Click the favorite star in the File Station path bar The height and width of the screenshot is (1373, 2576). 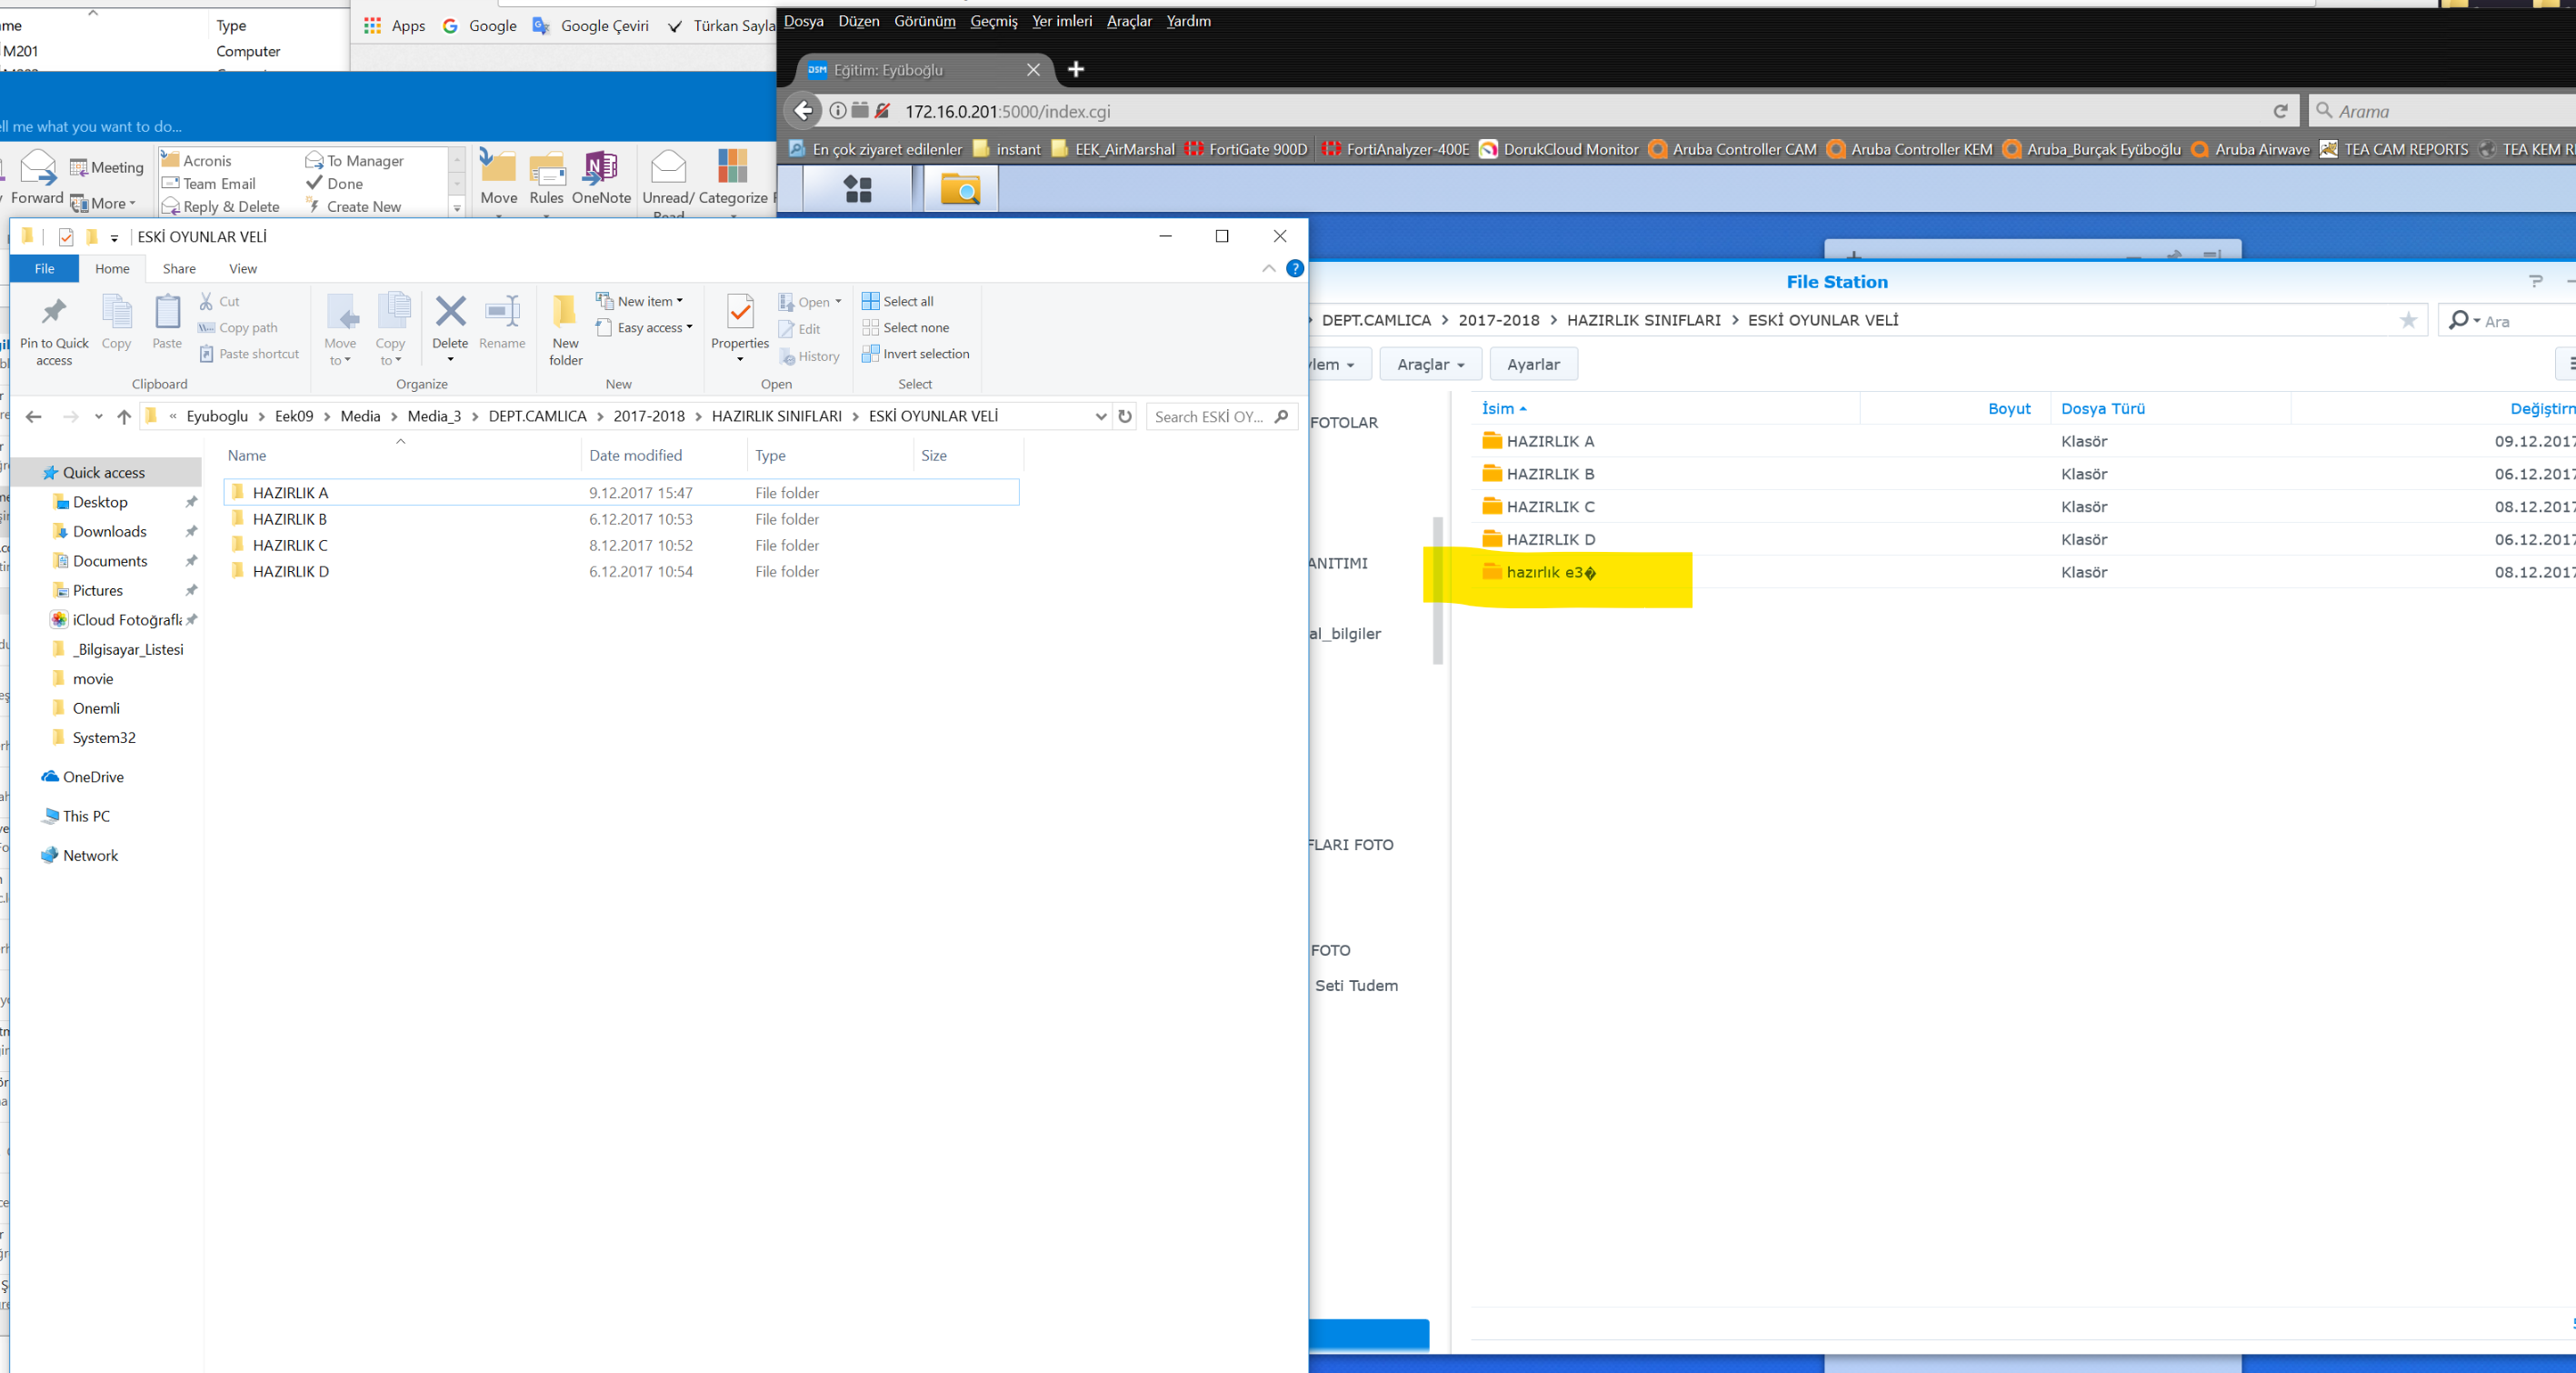click(2408, 321)
